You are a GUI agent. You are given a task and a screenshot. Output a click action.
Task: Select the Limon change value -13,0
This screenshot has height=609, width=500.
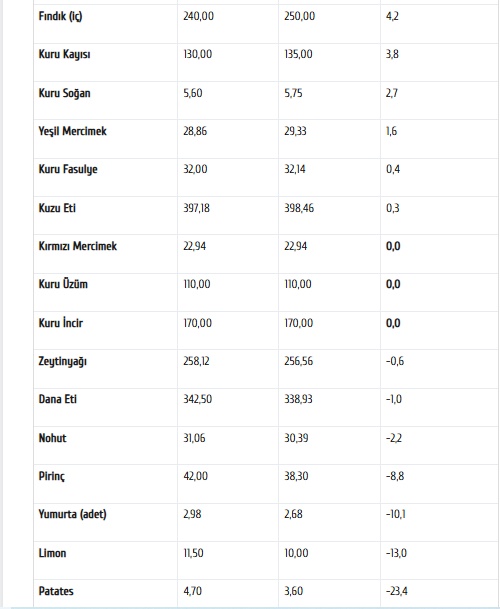[396, 553]
